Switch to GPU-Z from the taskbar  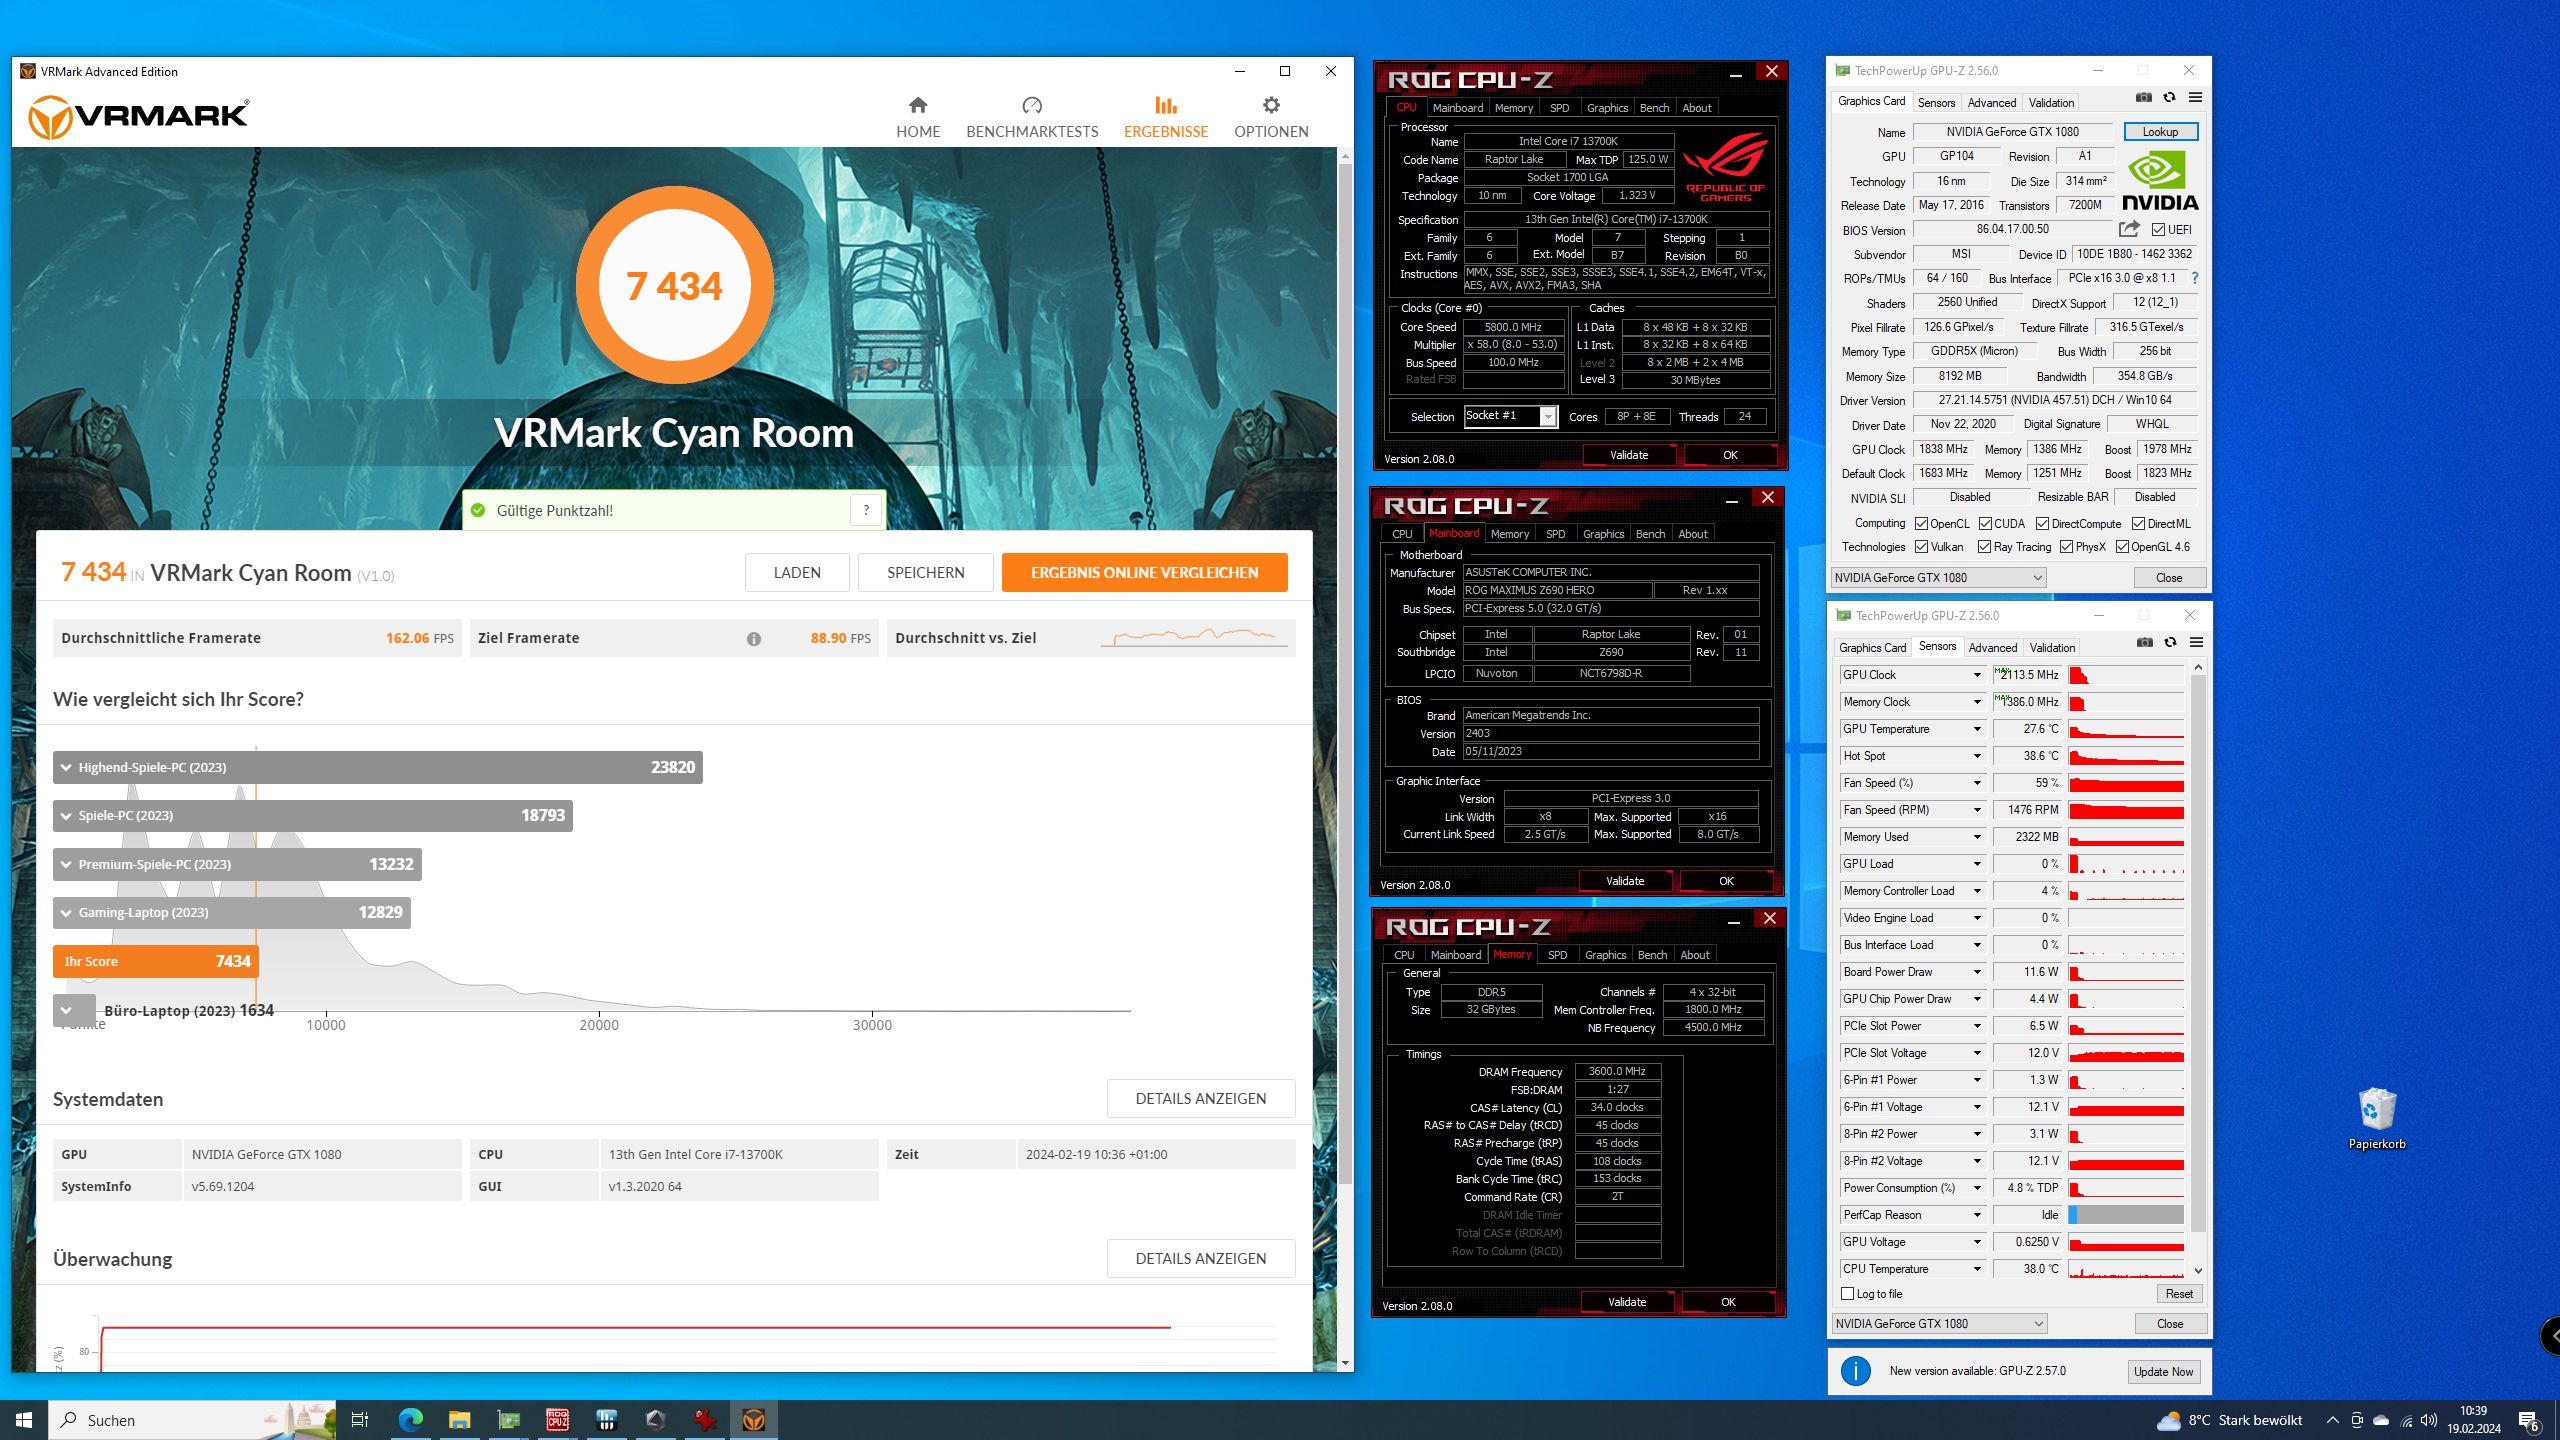pyautogui.click(x=508, y=1420)
